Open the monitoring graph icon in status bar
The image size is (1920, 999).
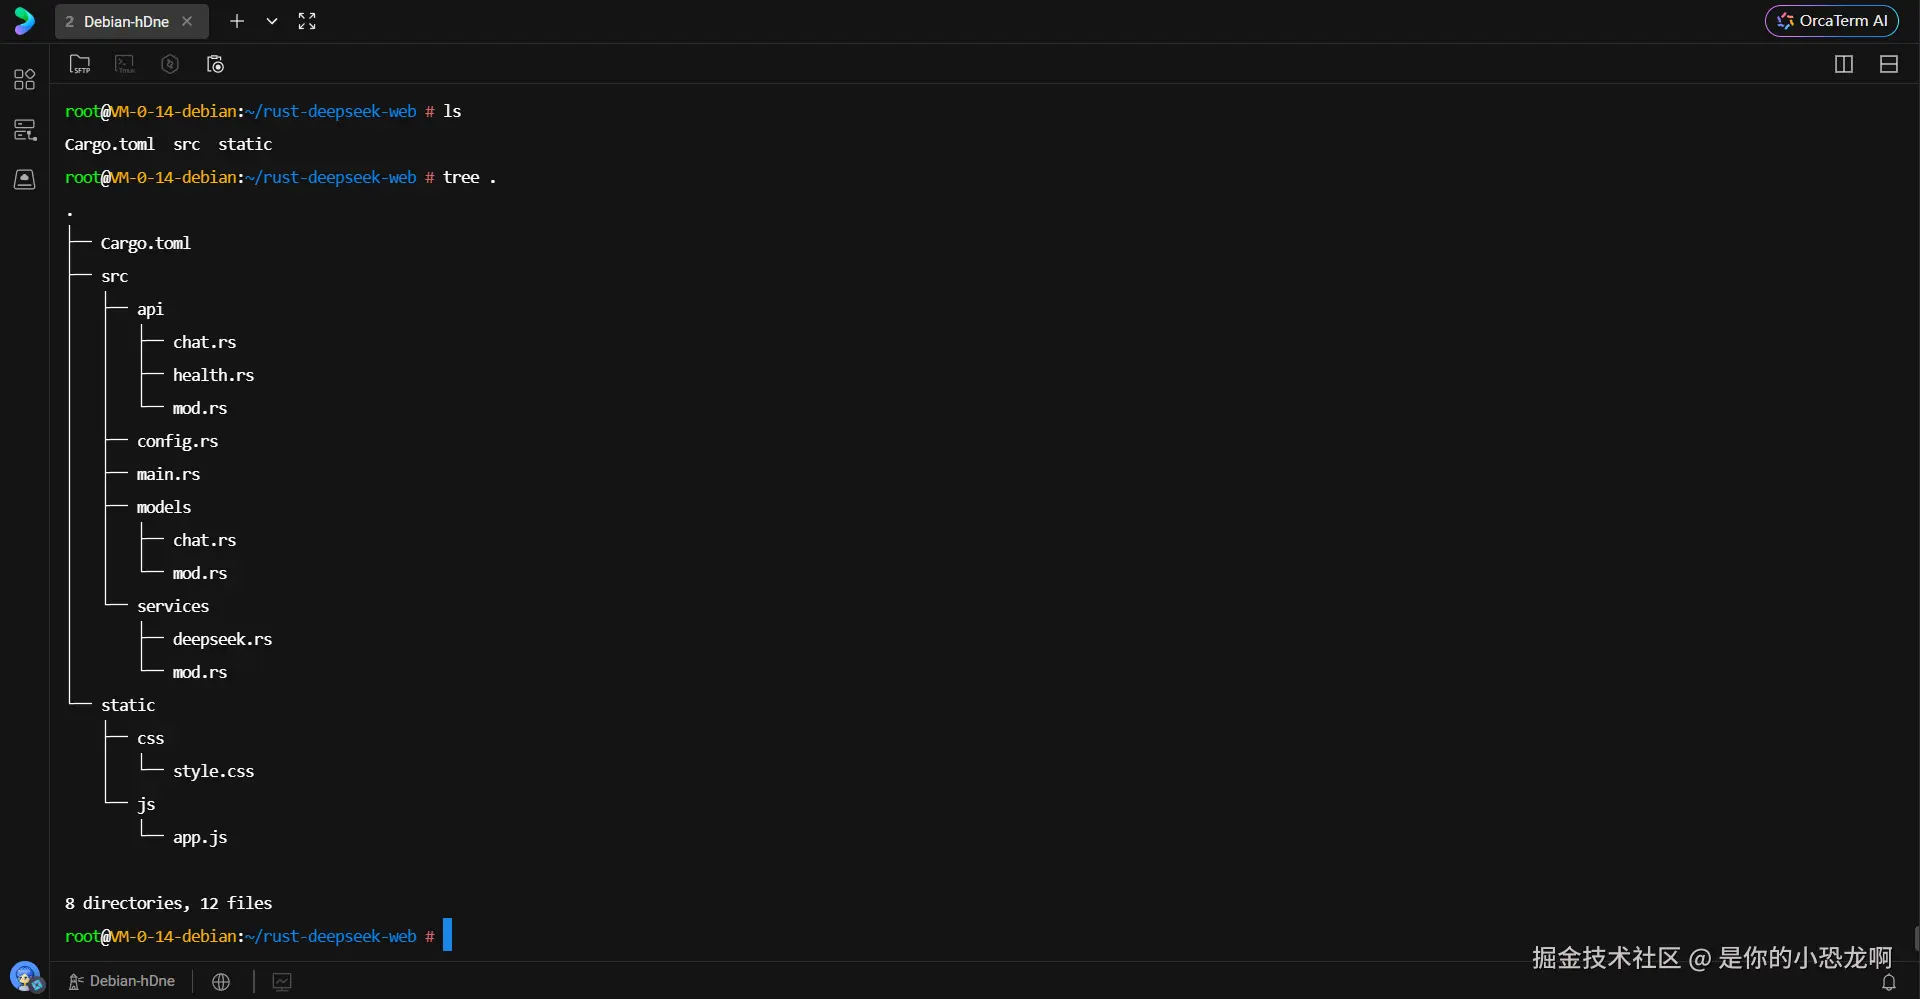click(282, 982)
